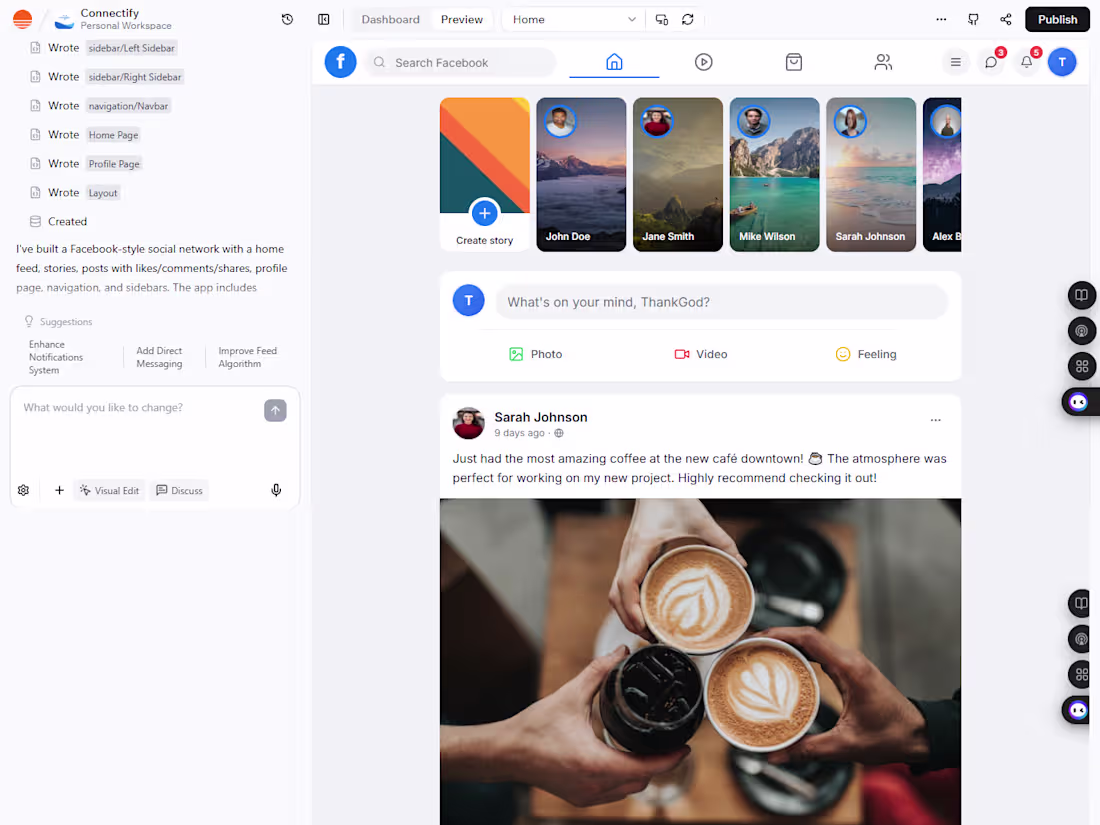Click the What's on your mind field

point(722,302)
